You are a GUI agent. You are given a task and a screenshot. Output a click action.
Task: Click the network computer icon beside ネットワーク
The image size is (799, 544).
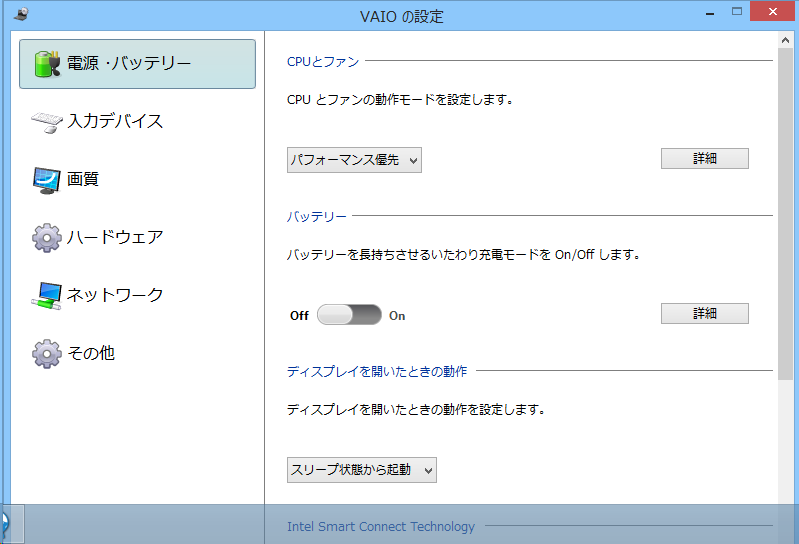(x=47, y=296)
